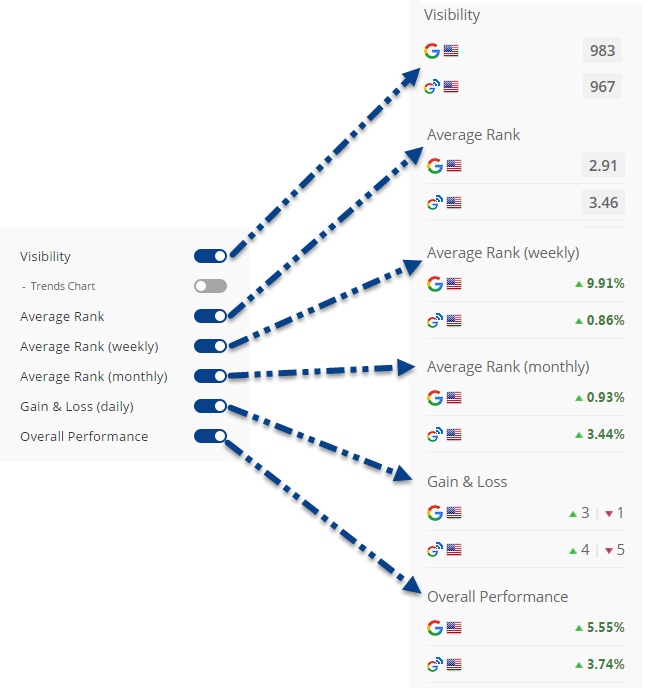The image size is (650, 690).
Task: Click Google icon in Average Rank (monthly)
Action: tap(435, 398)
